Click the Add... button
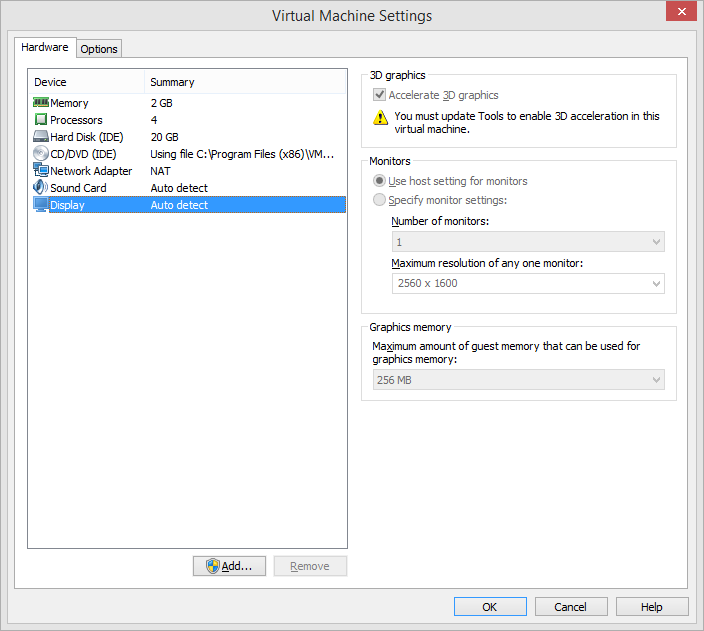 (229, 566)
